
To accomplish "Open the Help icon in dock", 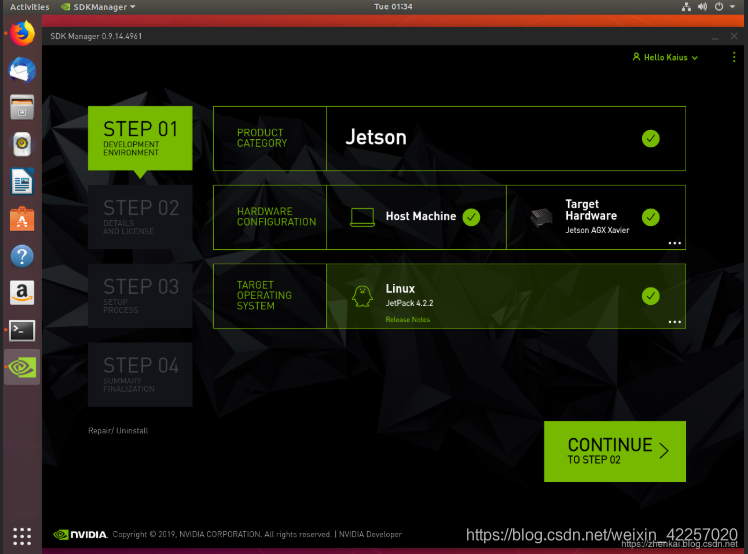I will tap(22, 256).
